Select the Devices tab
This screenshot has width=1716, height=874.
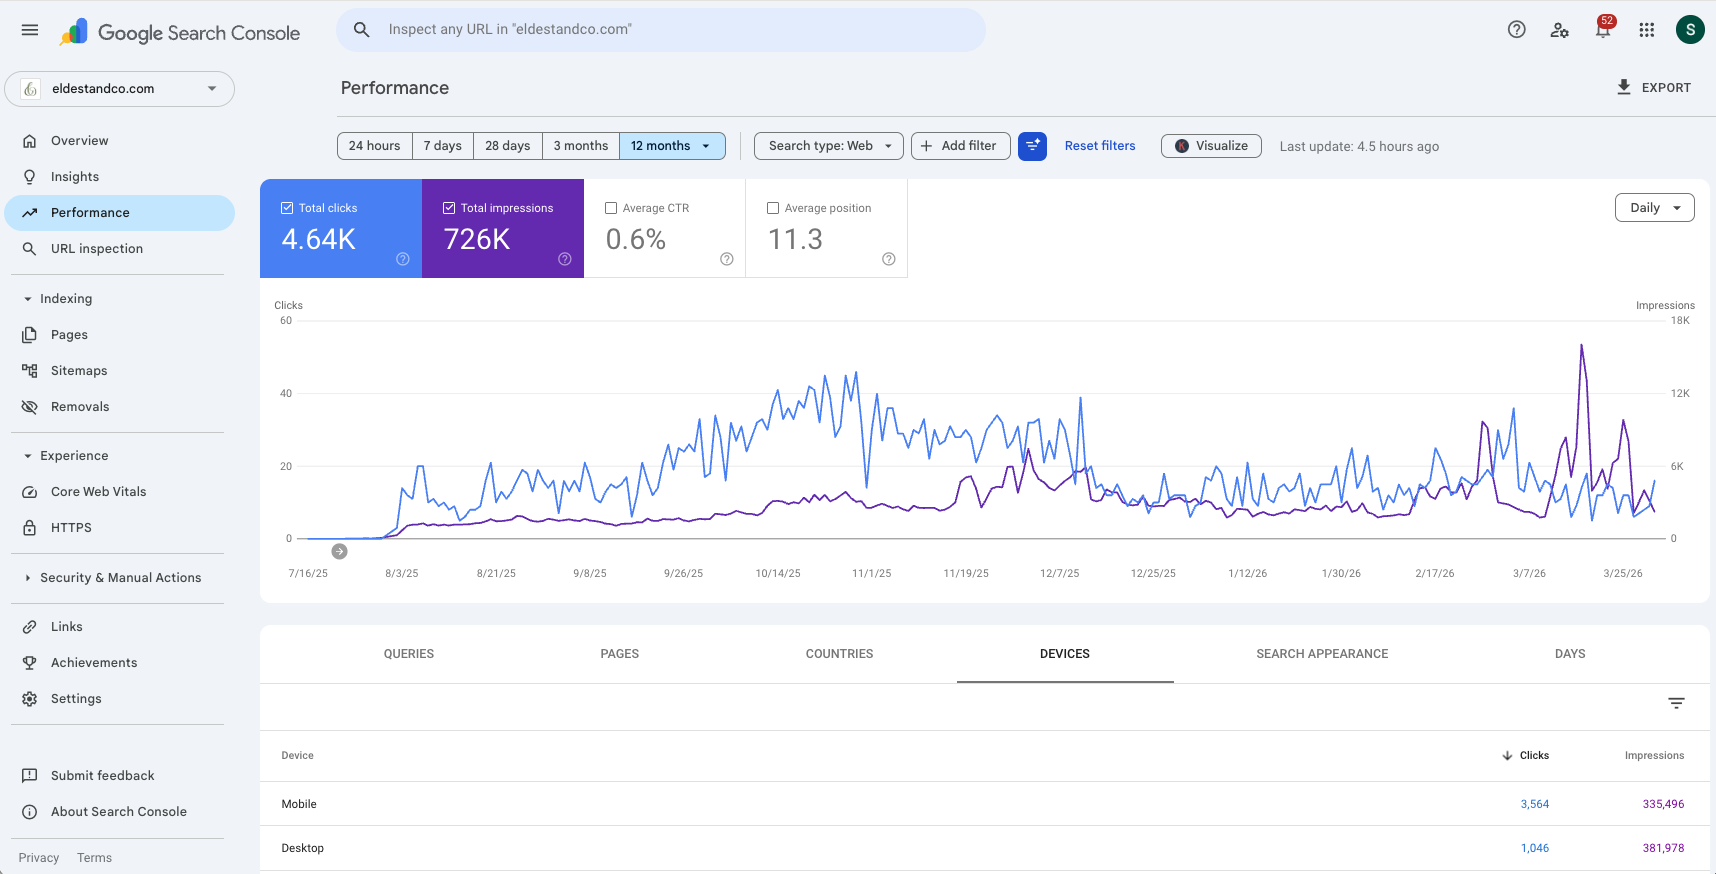[1065, 654]
